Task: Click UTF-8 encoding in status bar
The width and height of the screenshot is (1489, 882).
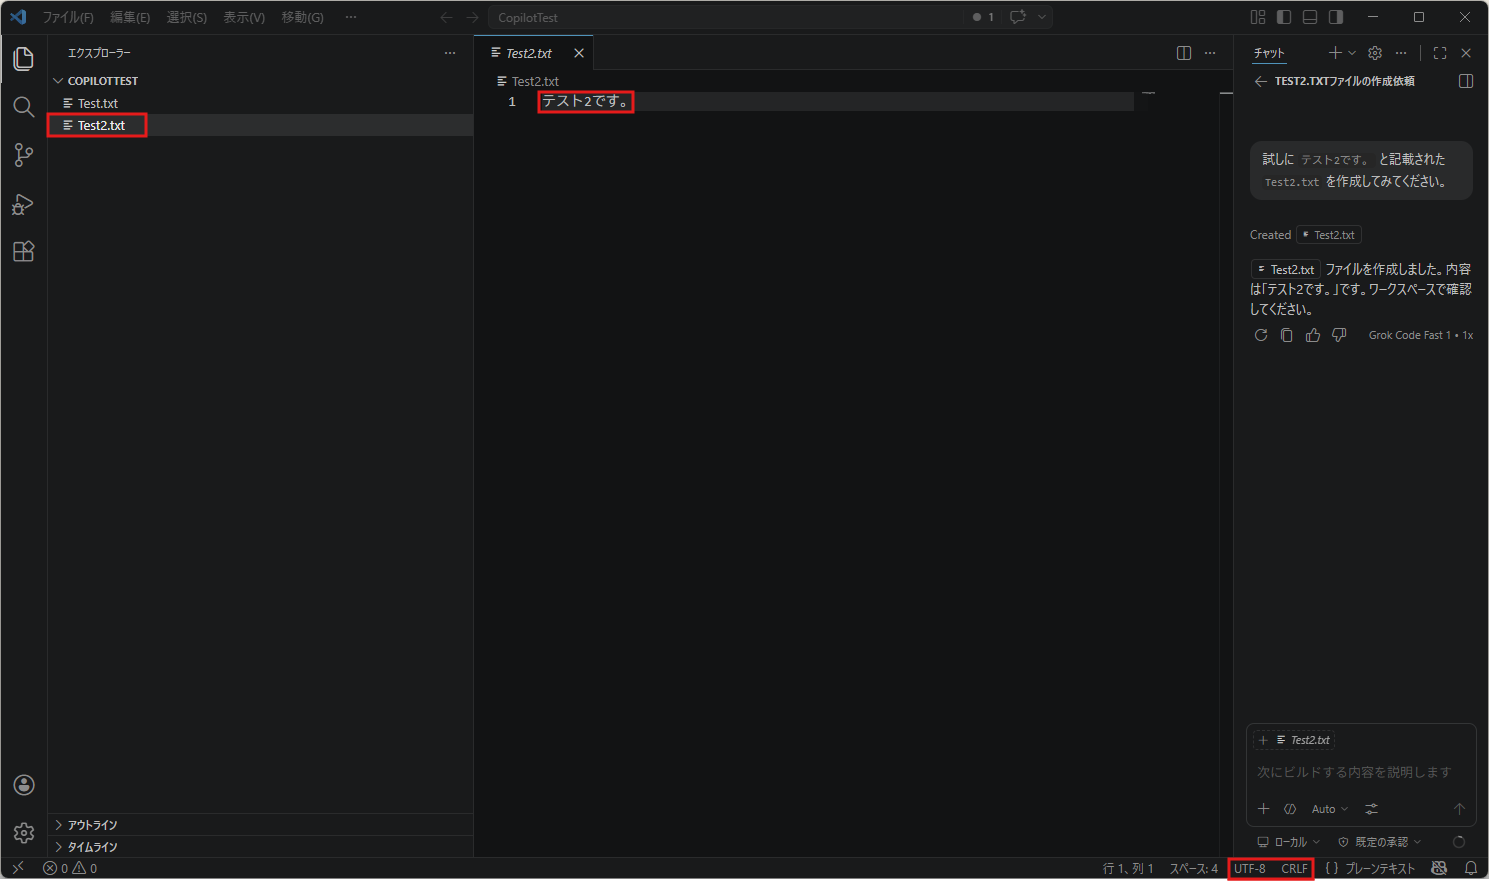Action: click(1250, 869)
